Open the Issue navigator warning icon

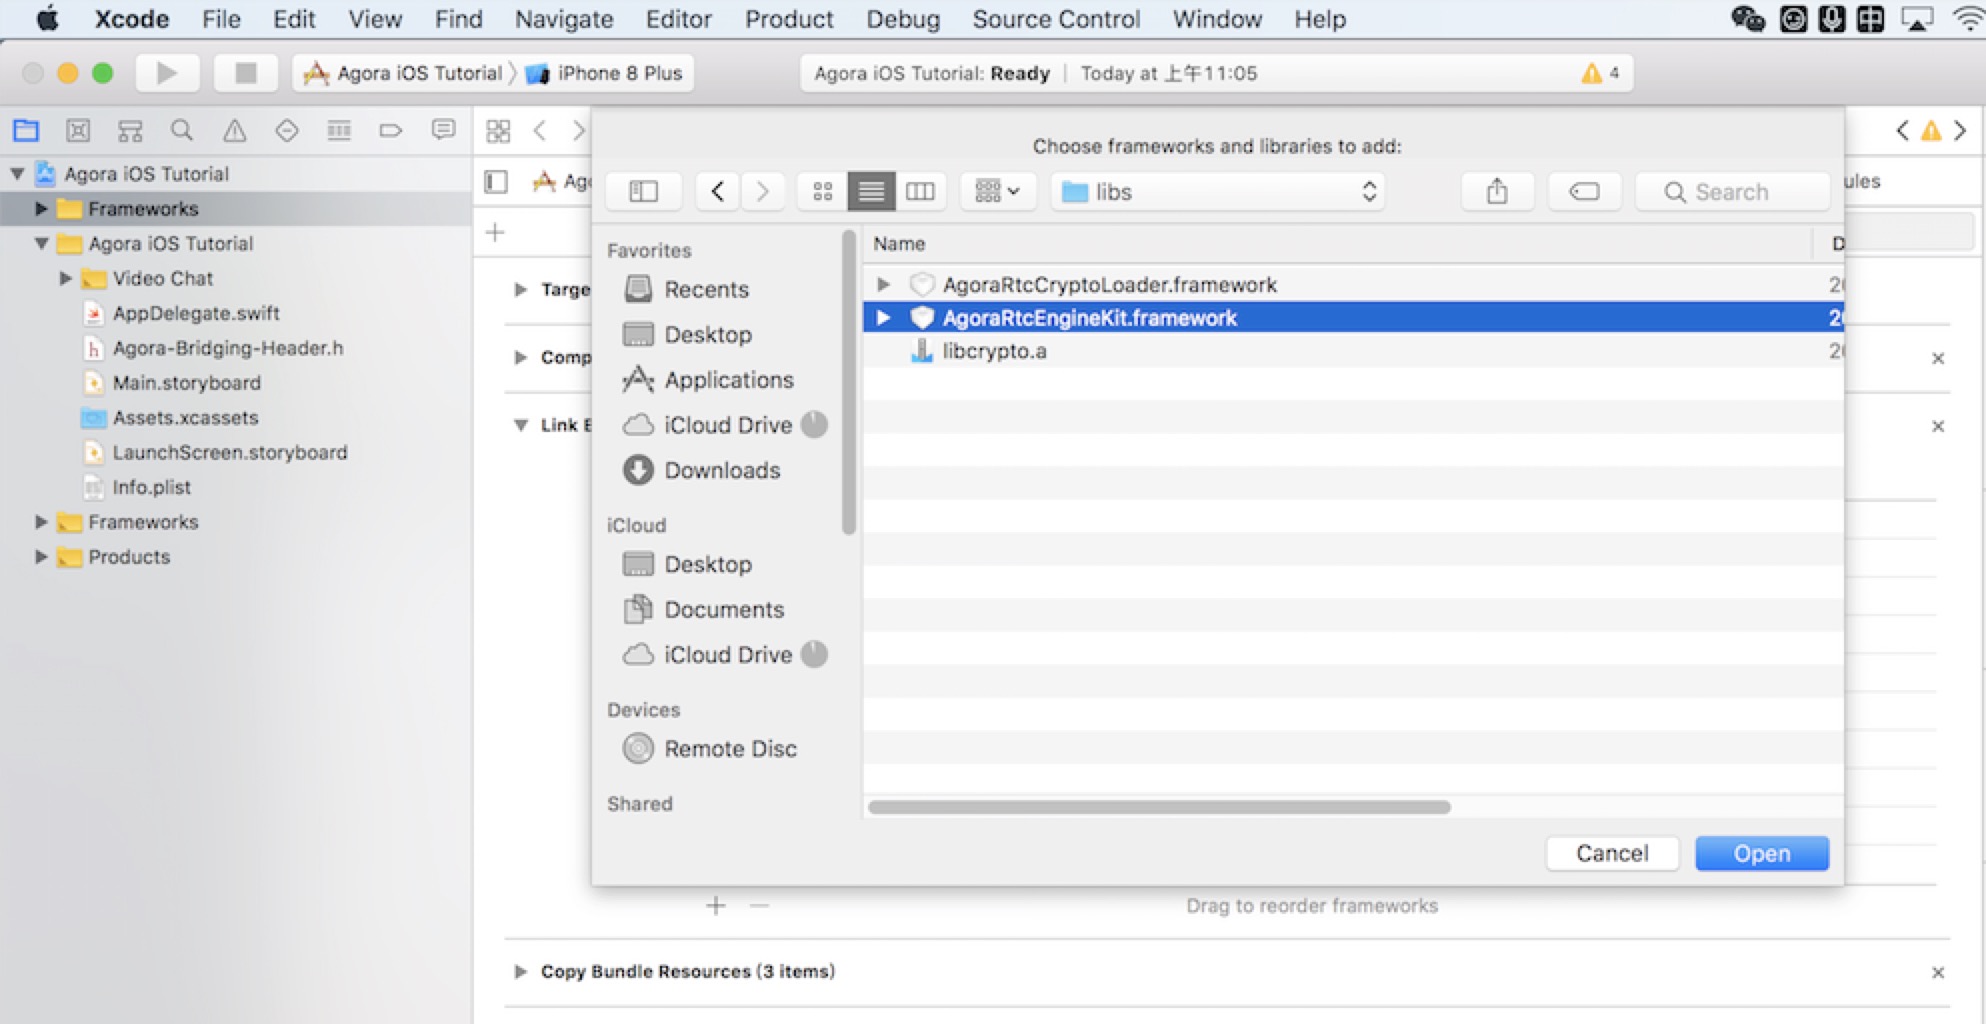(234, 130)
